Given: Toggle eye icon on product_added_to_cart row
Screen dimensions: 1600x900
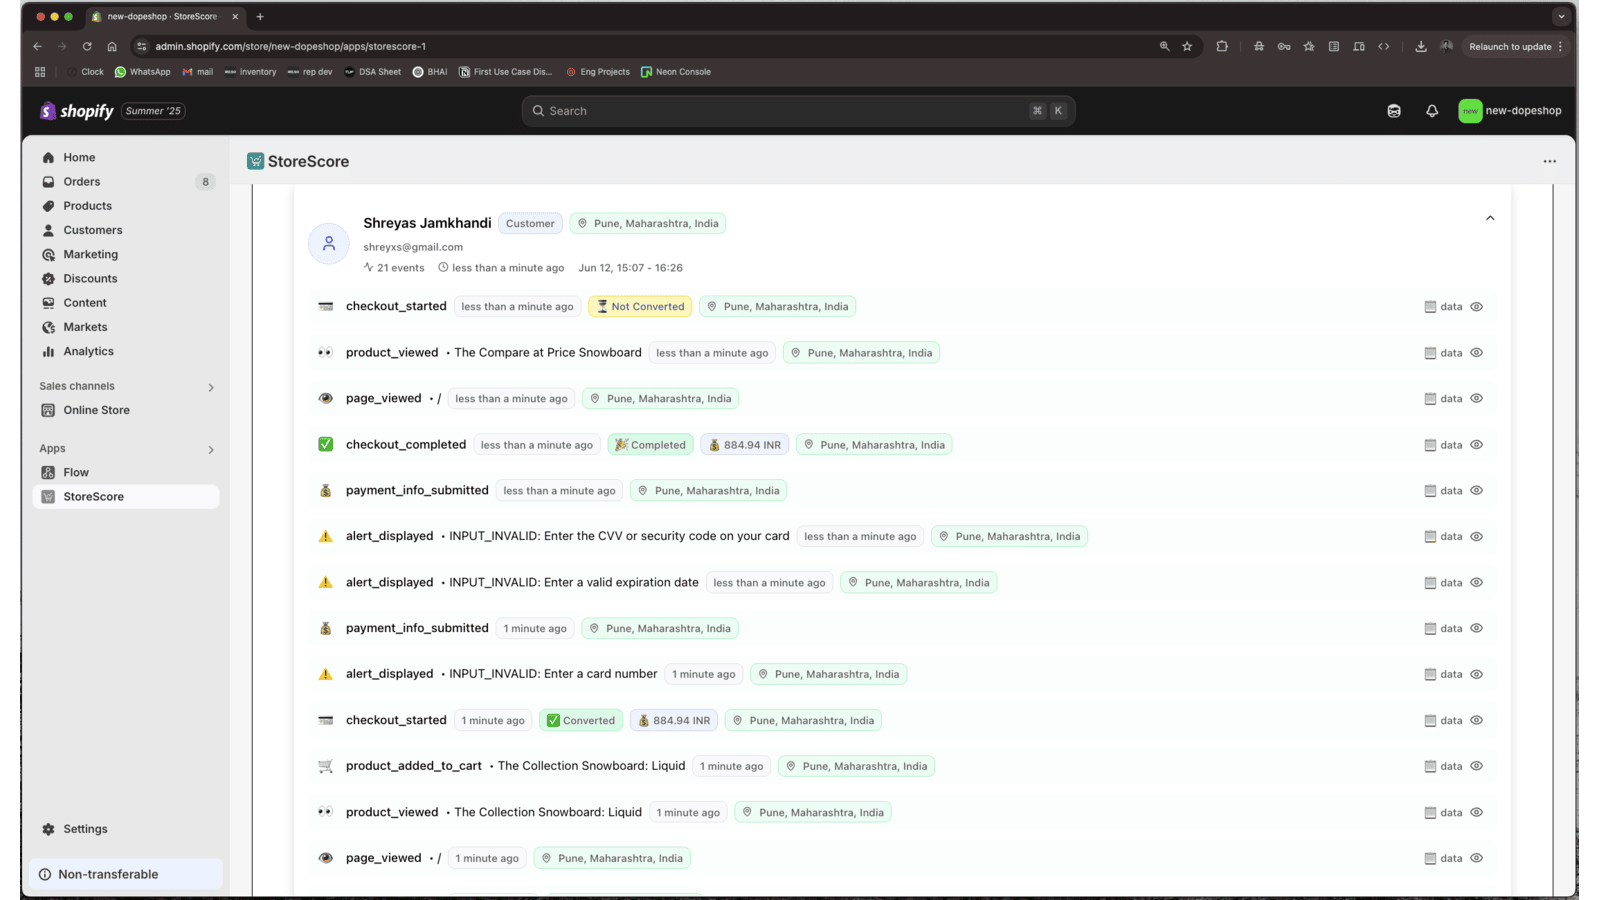Looking at the screenshot, I should coord(1476,766).
